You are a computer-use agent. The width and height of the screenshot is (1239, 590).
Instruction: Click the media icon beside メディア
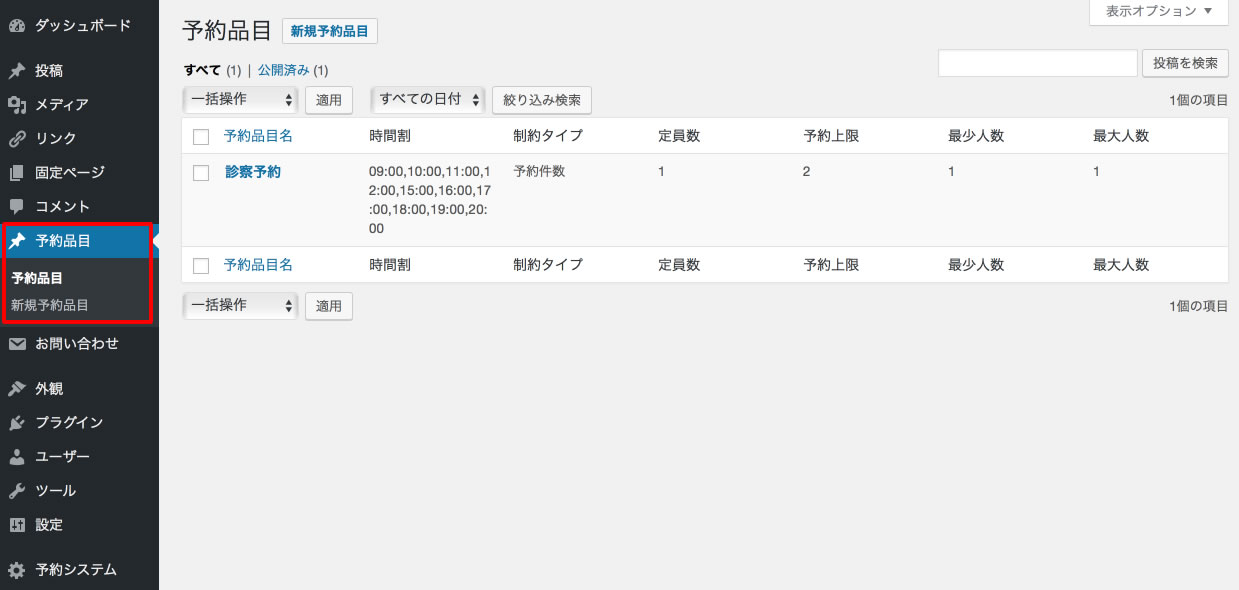point(17,105)
